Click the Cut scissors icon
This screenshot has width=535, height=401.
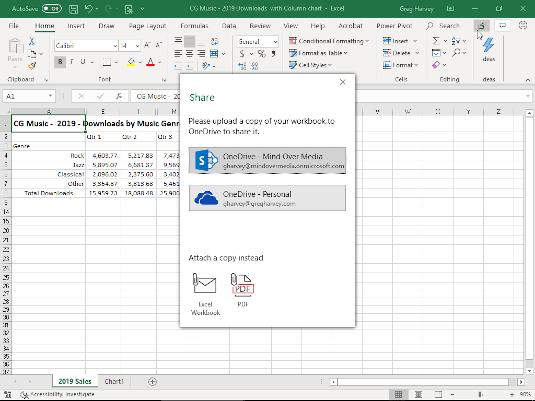pyautogui.click(x=32, y=42)
